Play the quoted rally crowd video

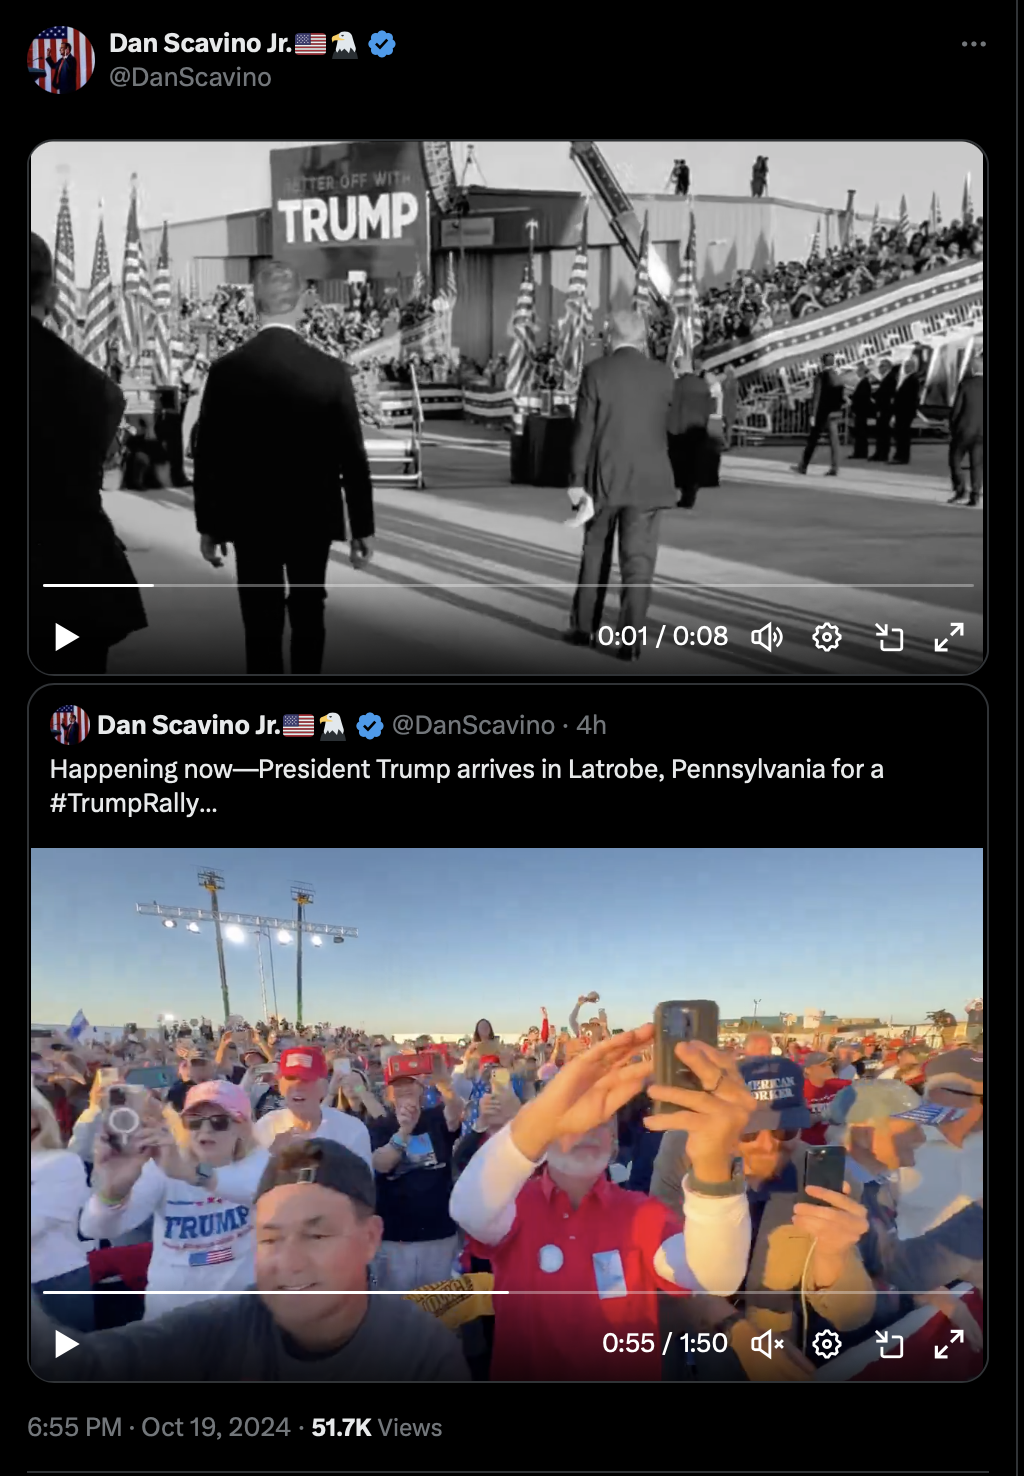pos(67,1344)
